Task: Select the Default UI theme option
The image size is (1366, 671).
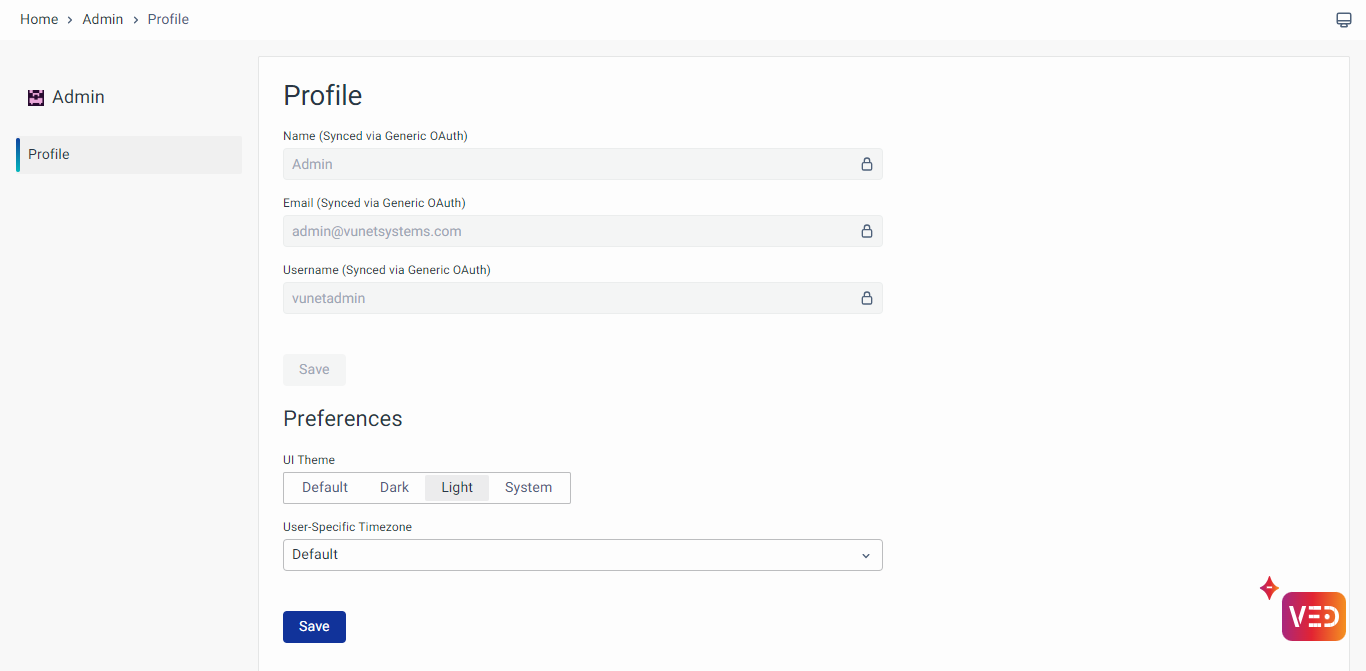Action: click(x=325, y=488)
